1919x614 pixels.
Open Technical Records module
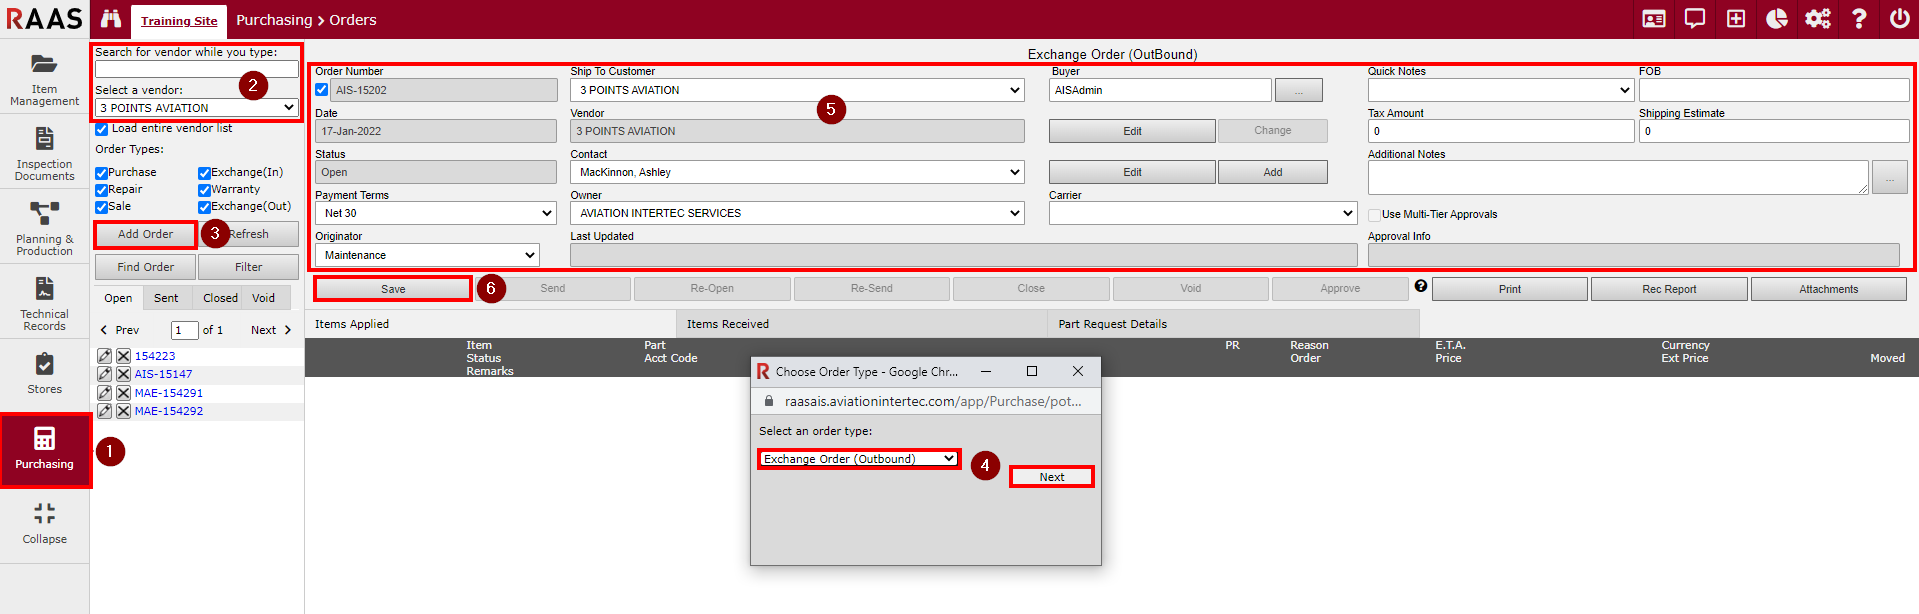(x=44, y=303)
